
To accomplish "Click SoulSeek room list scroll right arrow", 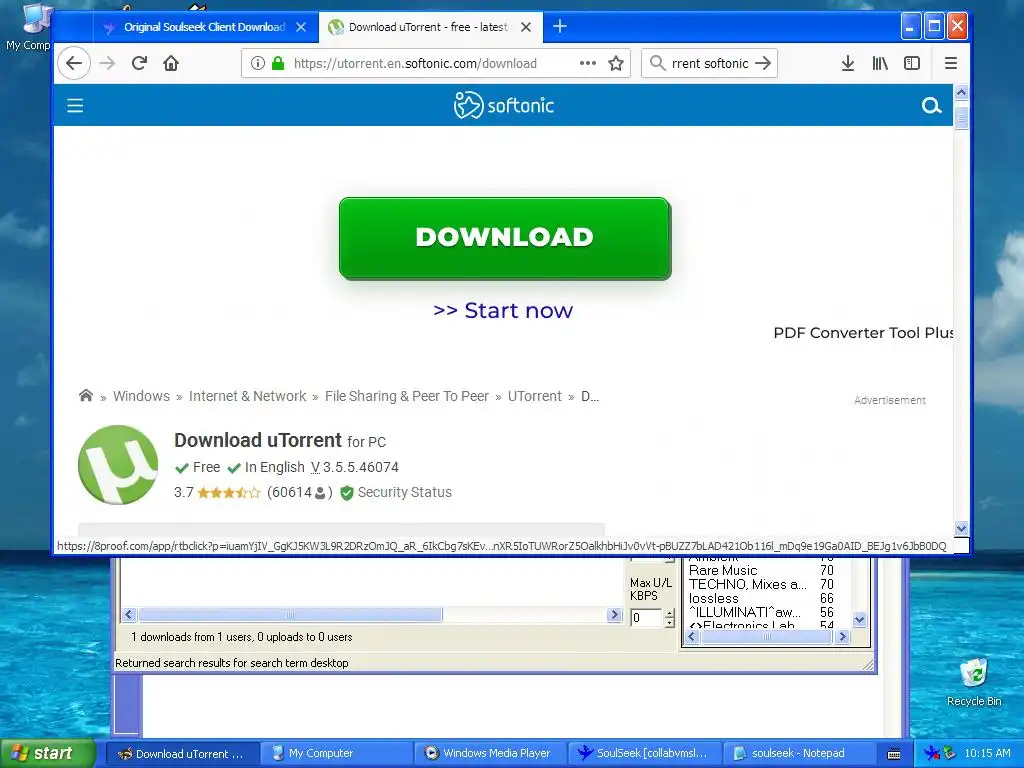I will pyautogui.click(x=842, y=637).
